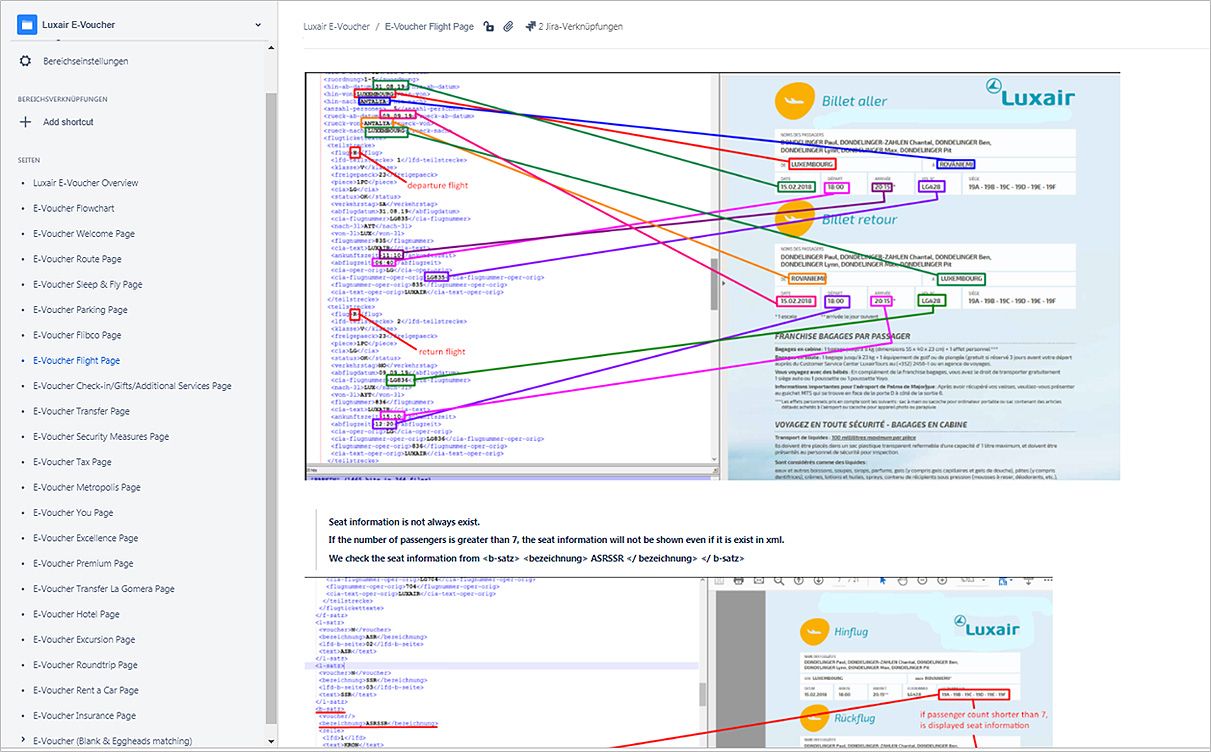Click the Luxair E-Voucher breadcrumb link
The width and height of the screenshot is (1211, 752).
pos(336,27)
